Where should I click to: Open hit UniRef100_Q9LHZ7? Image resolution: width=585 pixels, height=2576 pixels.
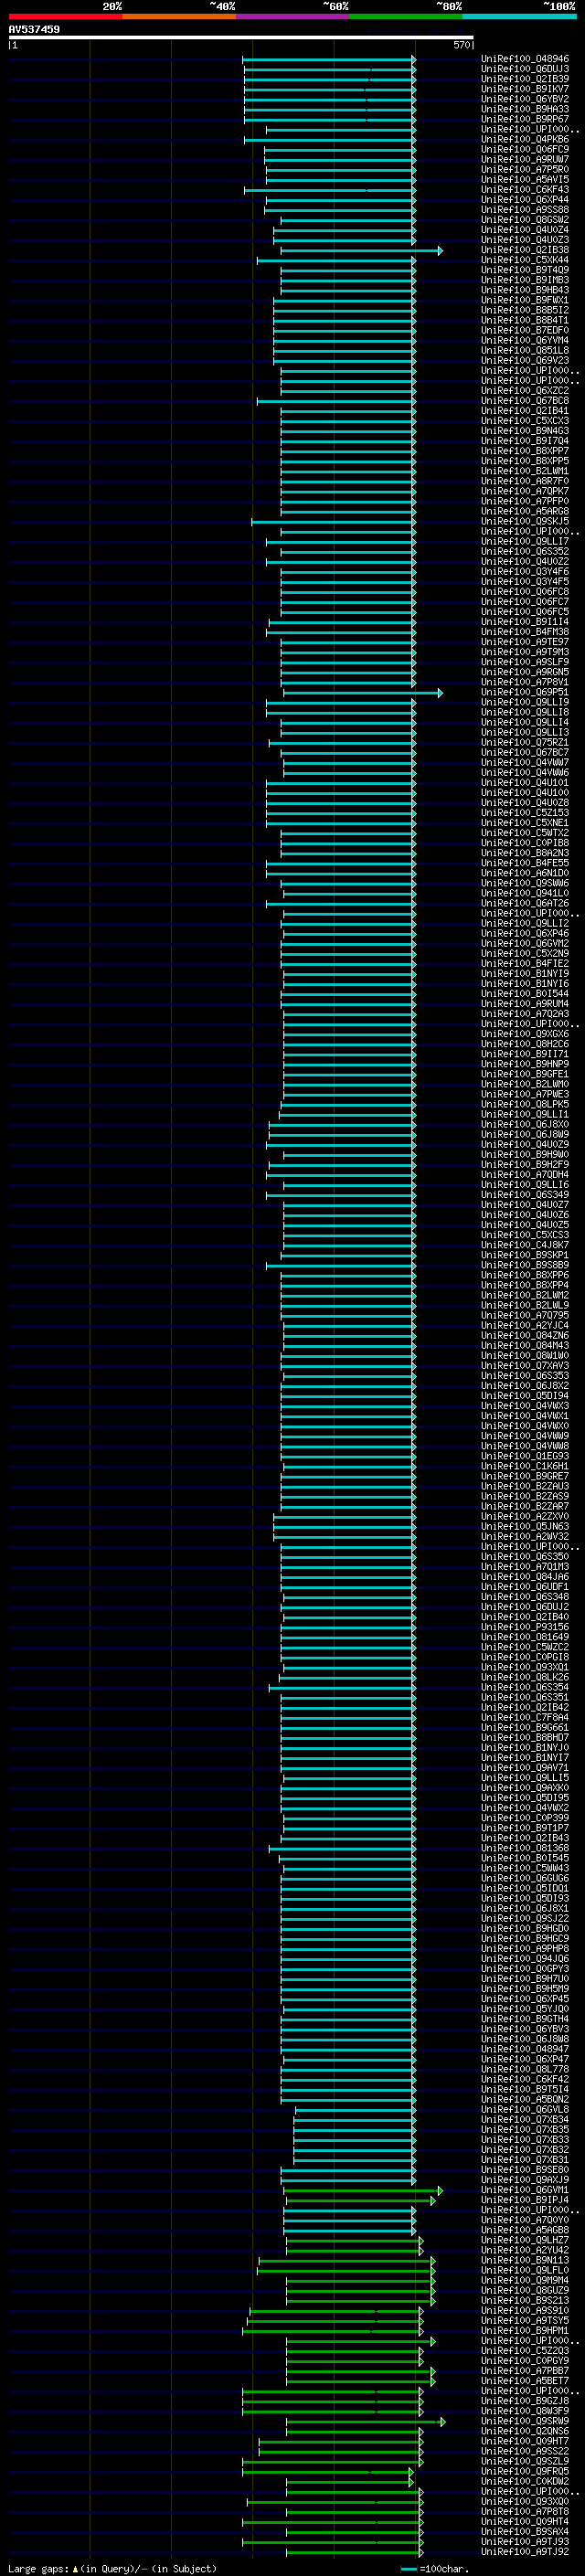pyautogui.click(x=525, y=2240)
